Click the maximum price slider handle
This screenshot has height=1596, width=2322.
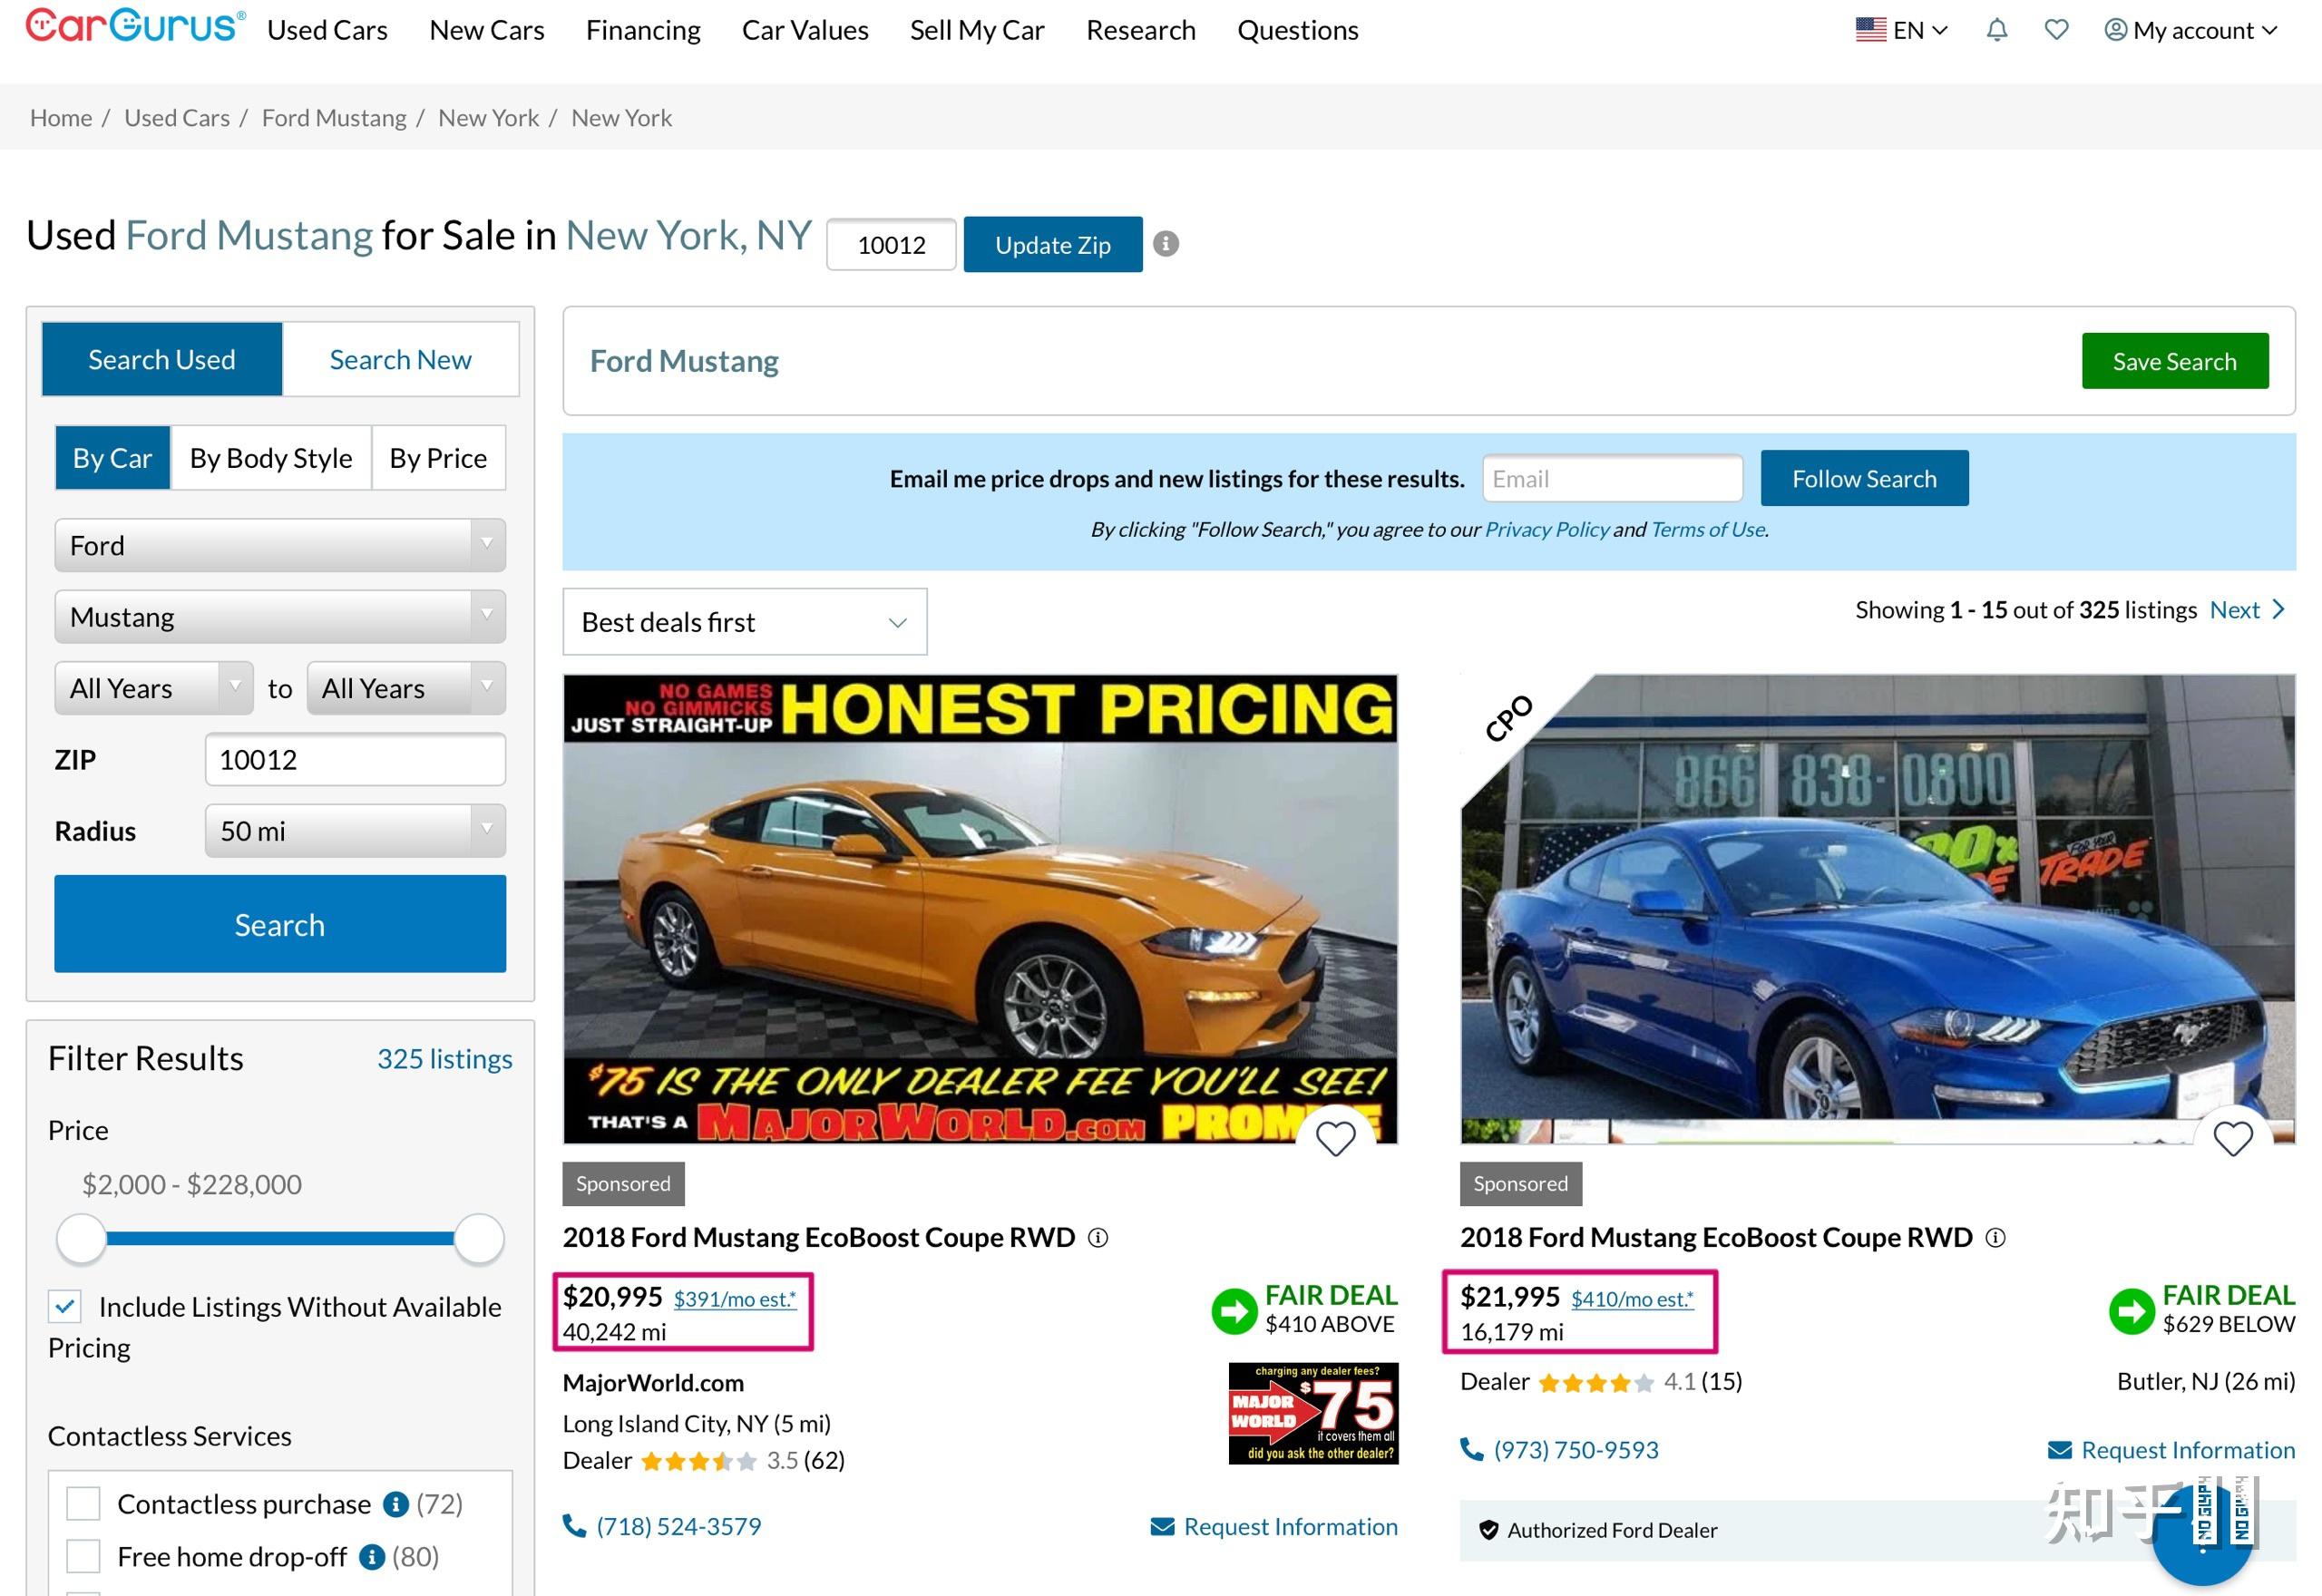[479, 1239]
